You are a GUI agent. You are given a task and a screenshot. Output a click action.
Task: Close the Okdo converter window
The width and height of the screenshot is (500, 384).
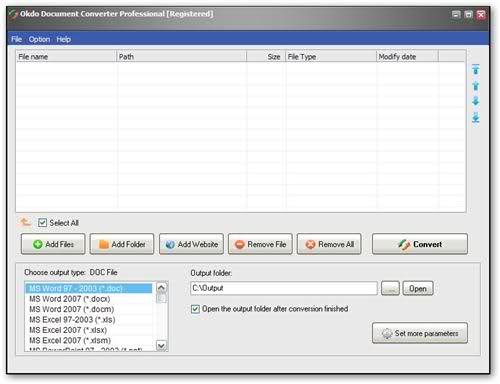(x=481, y=14)
